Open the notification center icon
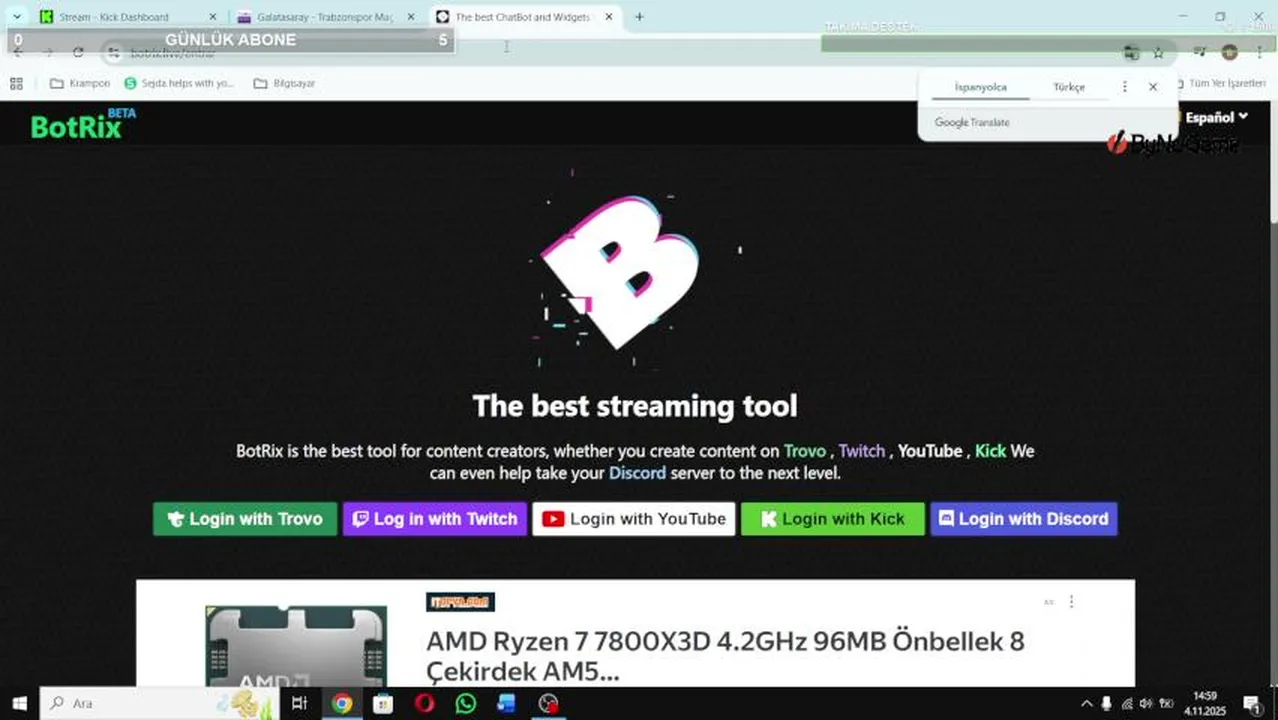 (1251, 704)
